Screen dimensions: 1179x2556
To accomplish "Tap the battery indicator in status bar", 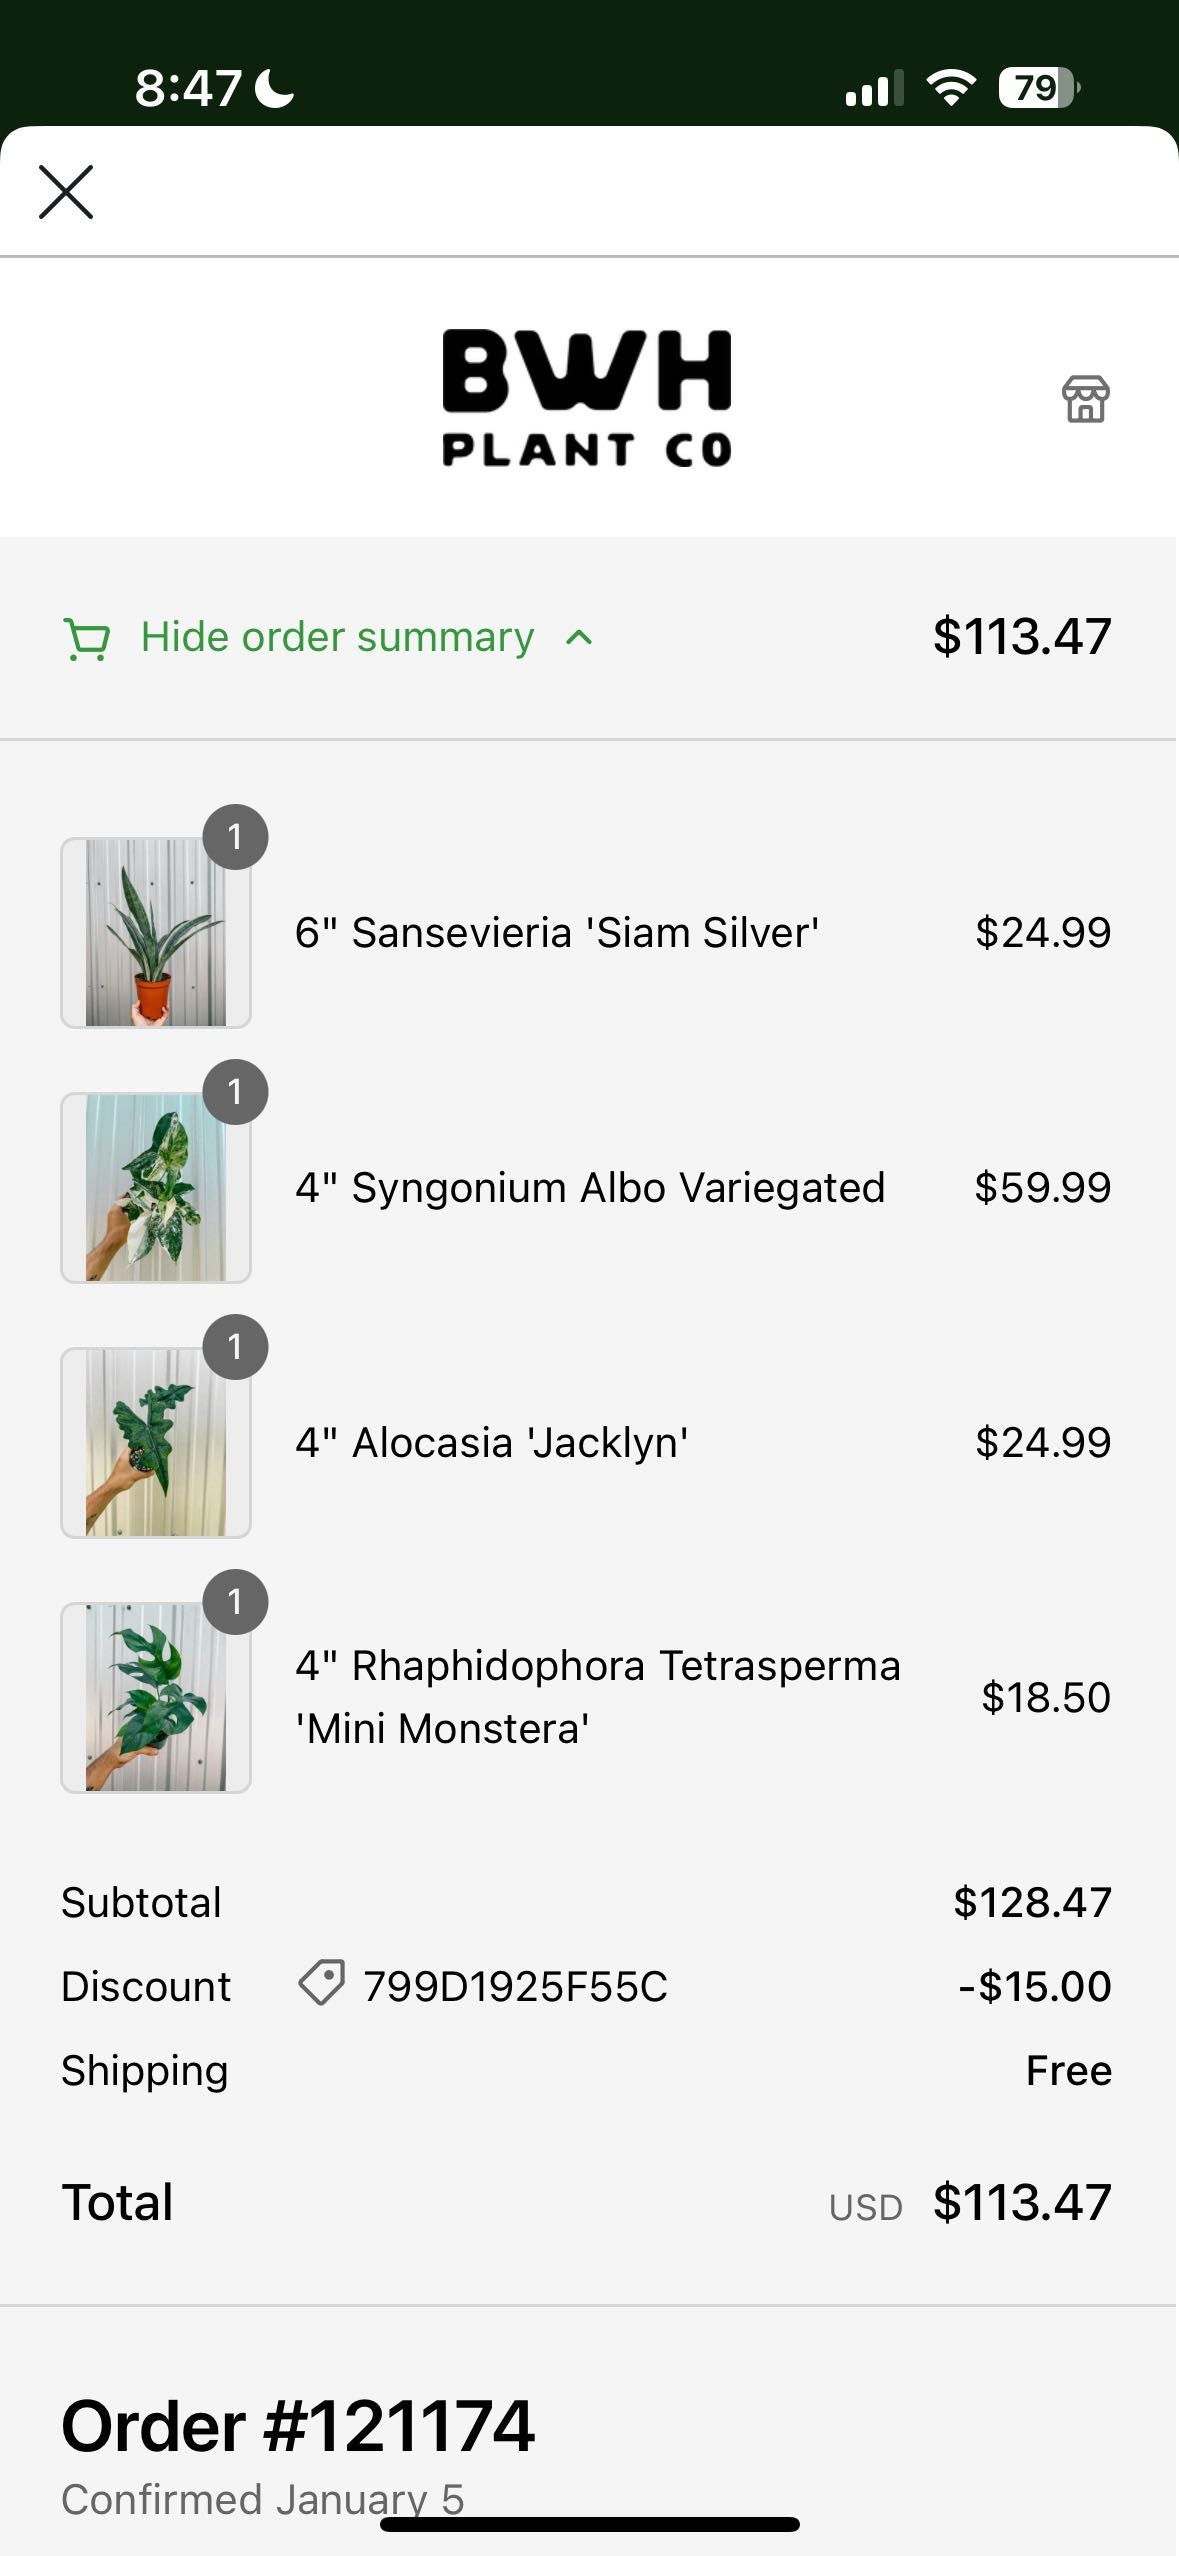I will (1038, 88).
